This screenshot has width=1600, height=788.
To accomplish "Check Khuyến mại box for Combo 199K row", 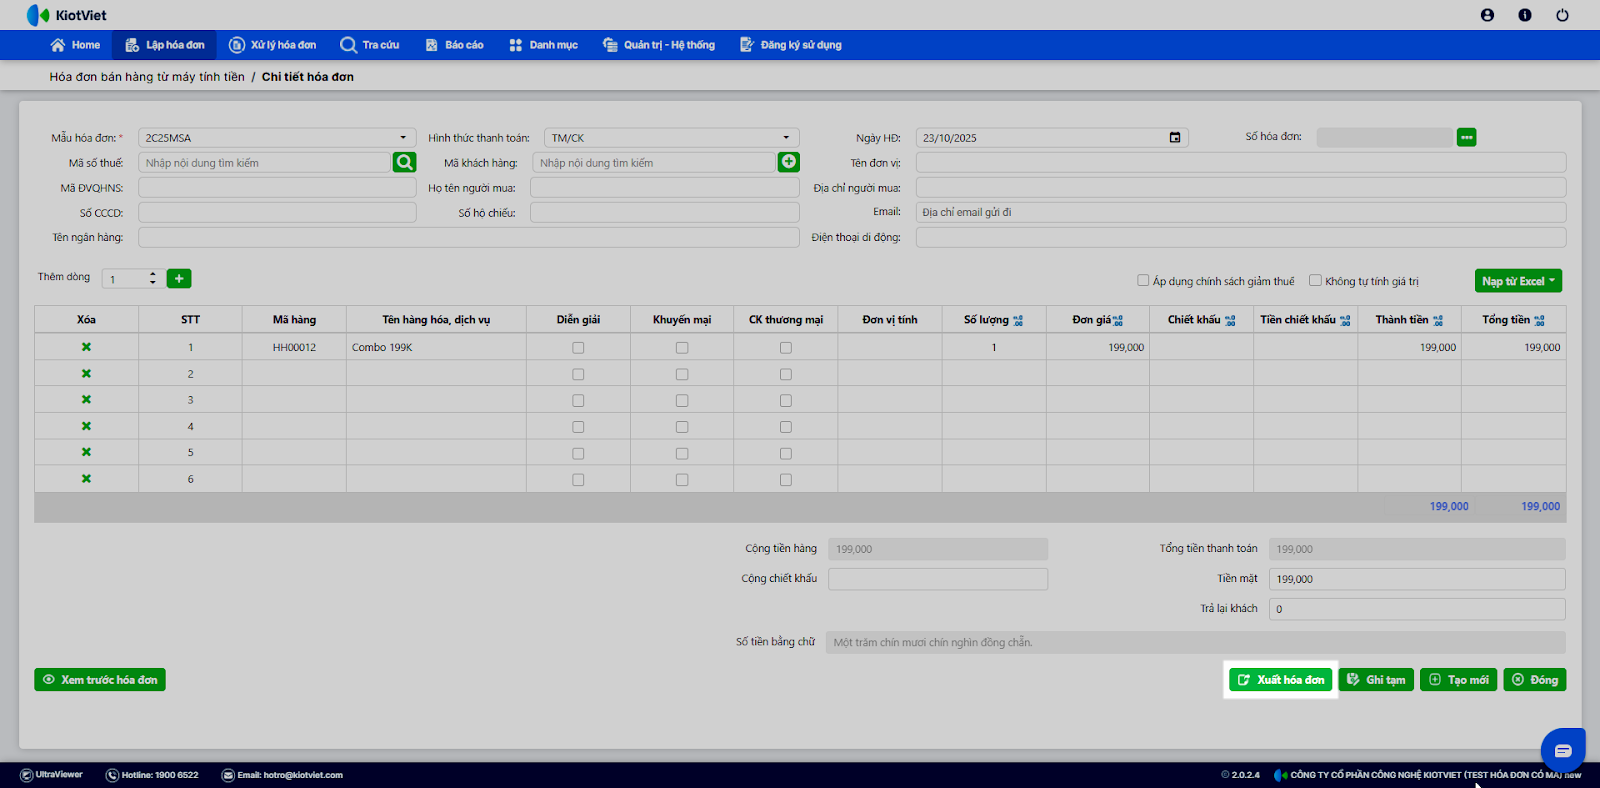I will pos(682,348).
